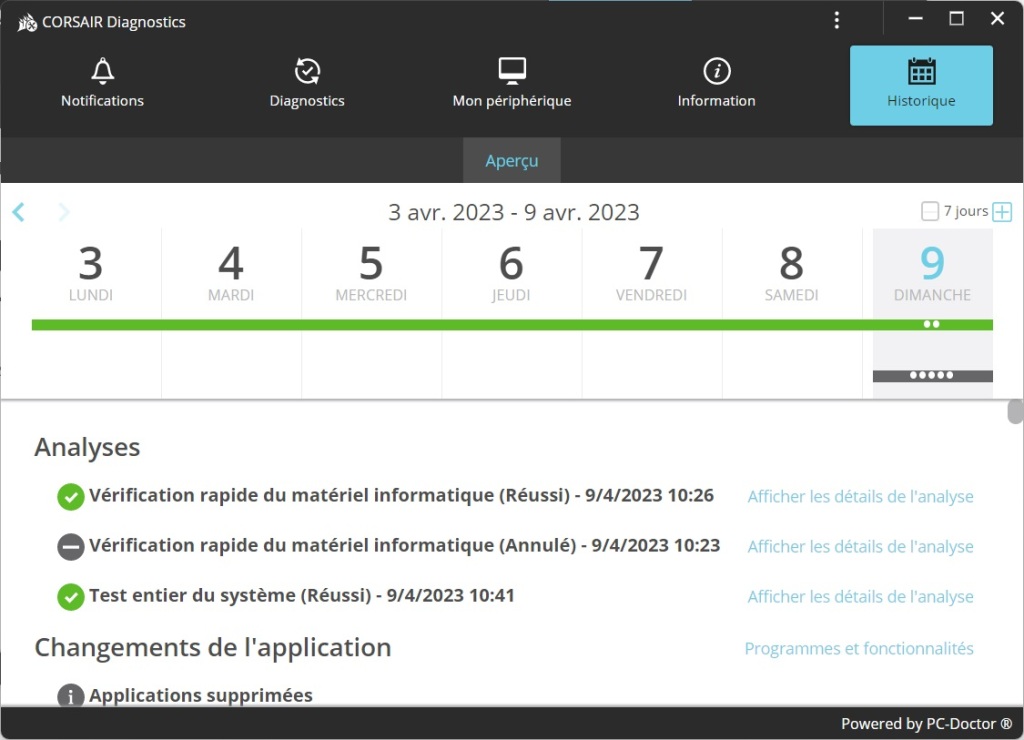The image size is (1024, 740).
Task: Open the Notifications bell icon
Action: tap(102, 72)
